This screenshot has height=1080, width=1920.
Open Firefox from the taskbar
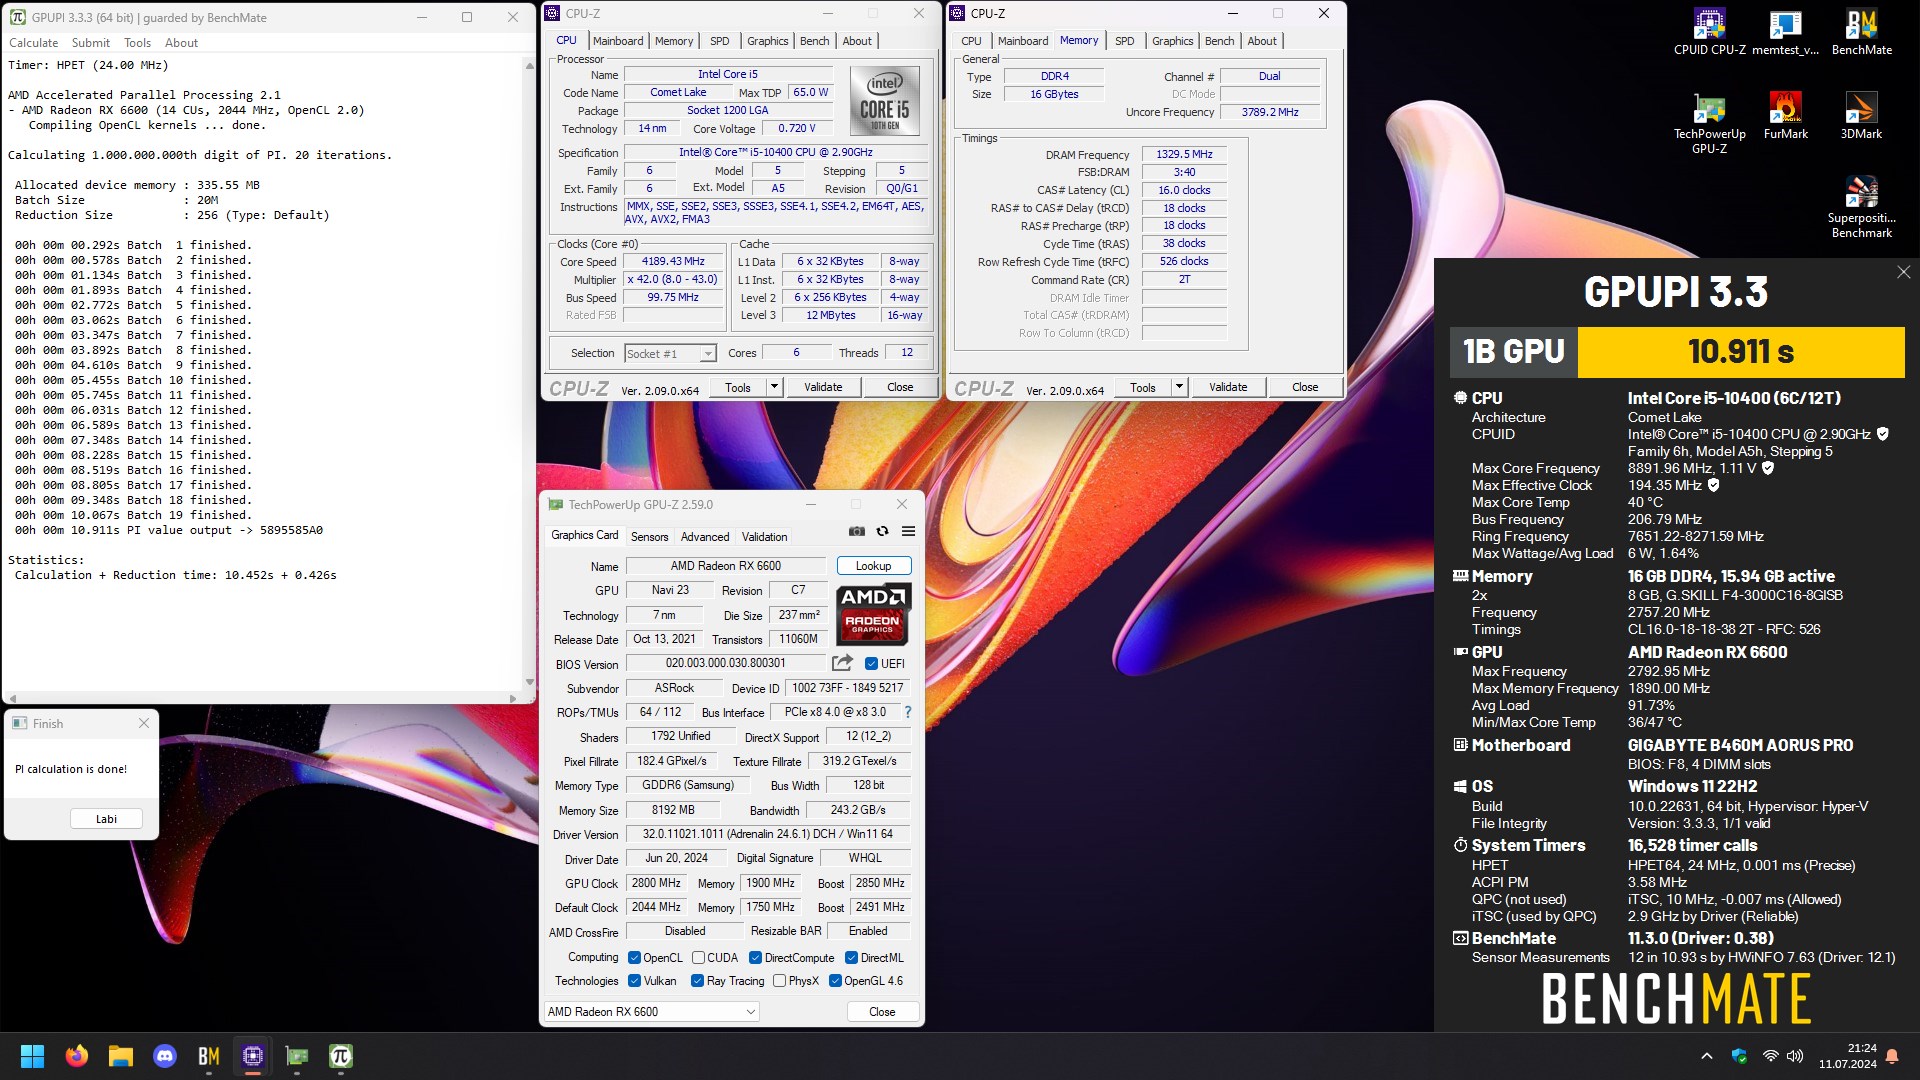77,1056
